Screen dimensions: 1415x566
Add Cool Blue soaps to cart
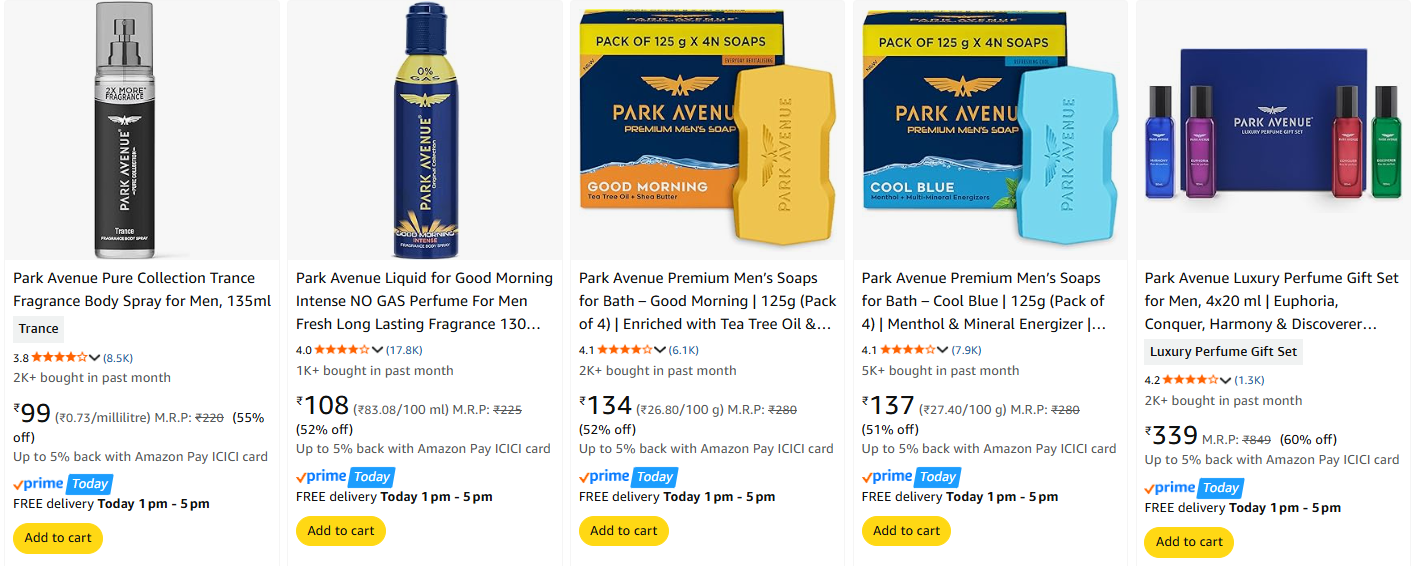click(907, 531)
